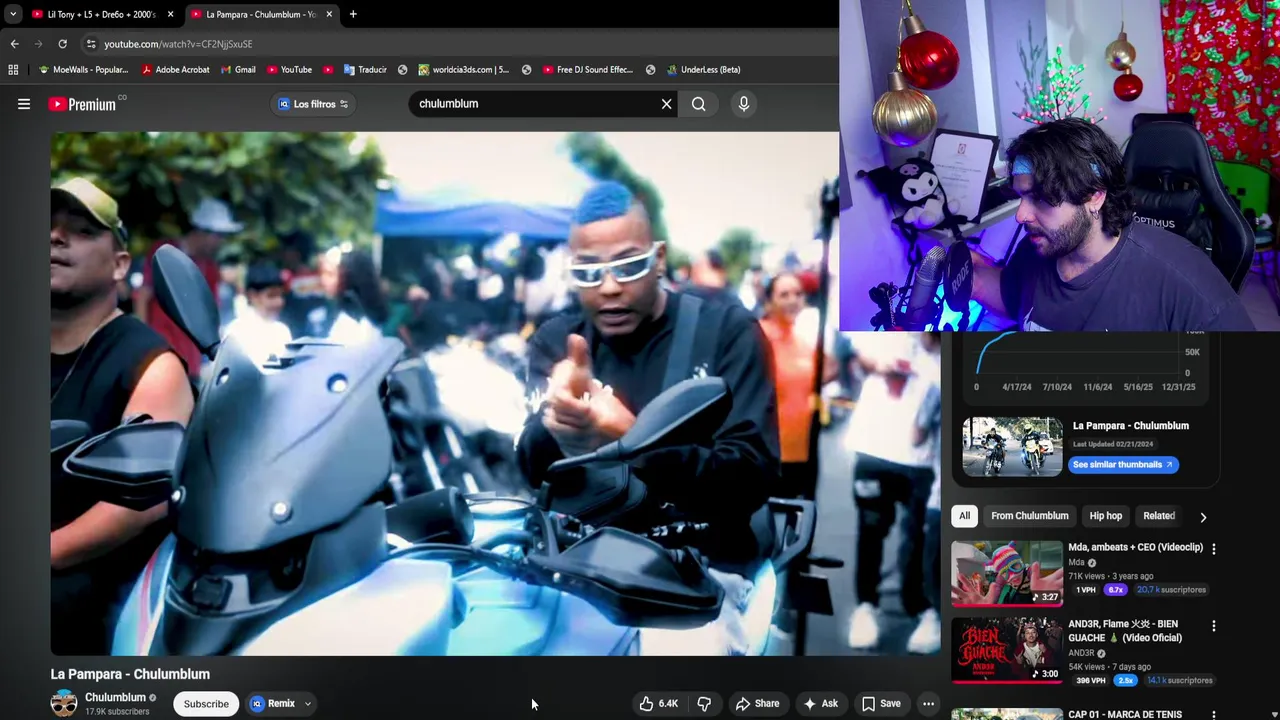
Task: Open more actions ellipsis under the video
Action: [928, 704]
